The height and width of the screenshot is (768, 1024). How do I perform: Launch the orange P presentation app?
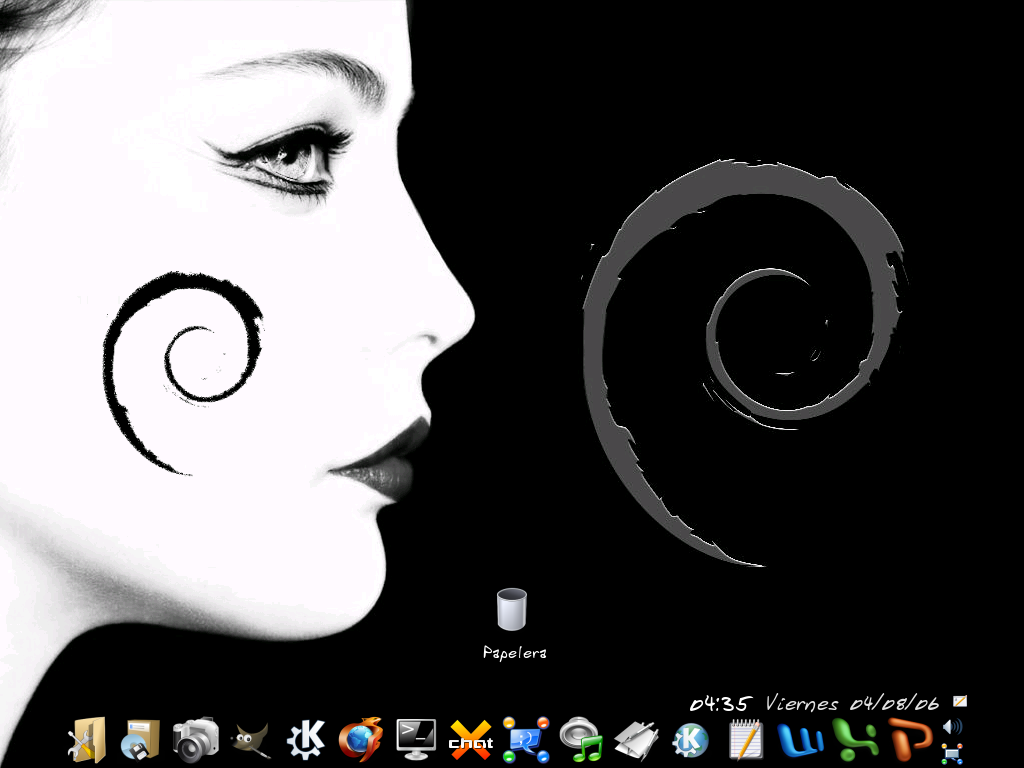[910, 740]
